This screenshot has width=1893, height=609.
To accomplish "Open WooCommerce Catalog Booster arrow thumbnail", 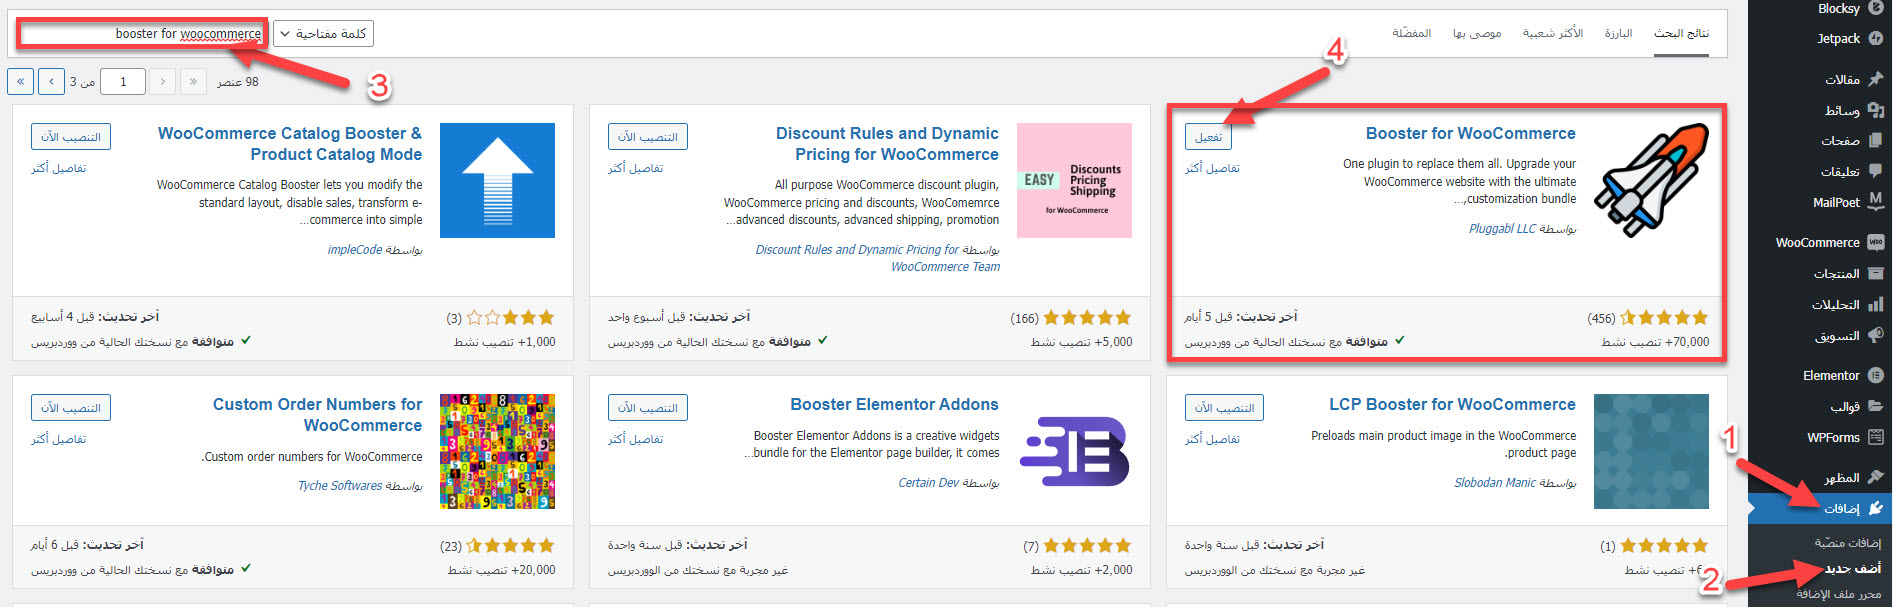I will (497, 180).
